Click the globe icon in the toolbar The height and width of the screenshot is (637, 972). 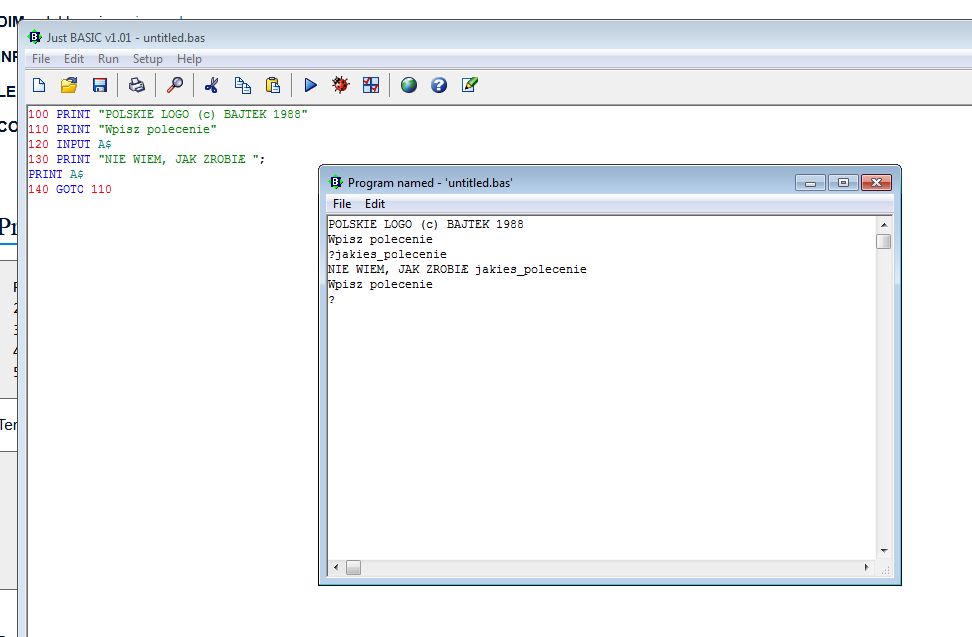(x=408, y=85)
